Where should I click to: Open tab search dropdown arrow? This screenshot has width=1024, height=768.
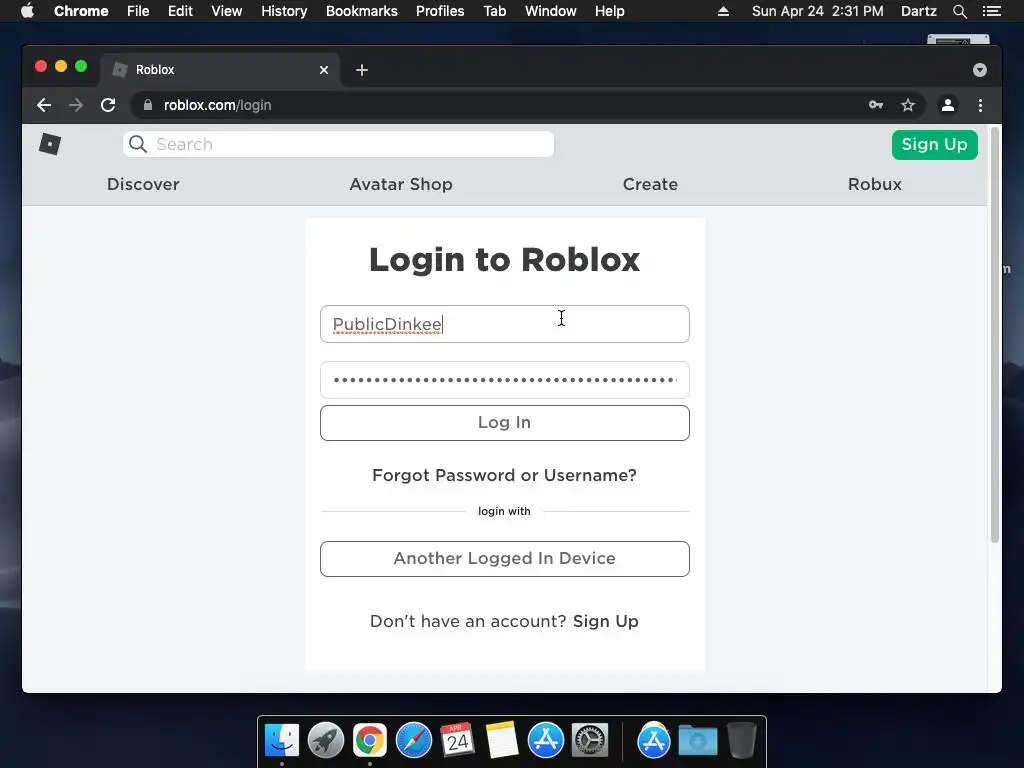pyautogui.click(x=980, y=70)
